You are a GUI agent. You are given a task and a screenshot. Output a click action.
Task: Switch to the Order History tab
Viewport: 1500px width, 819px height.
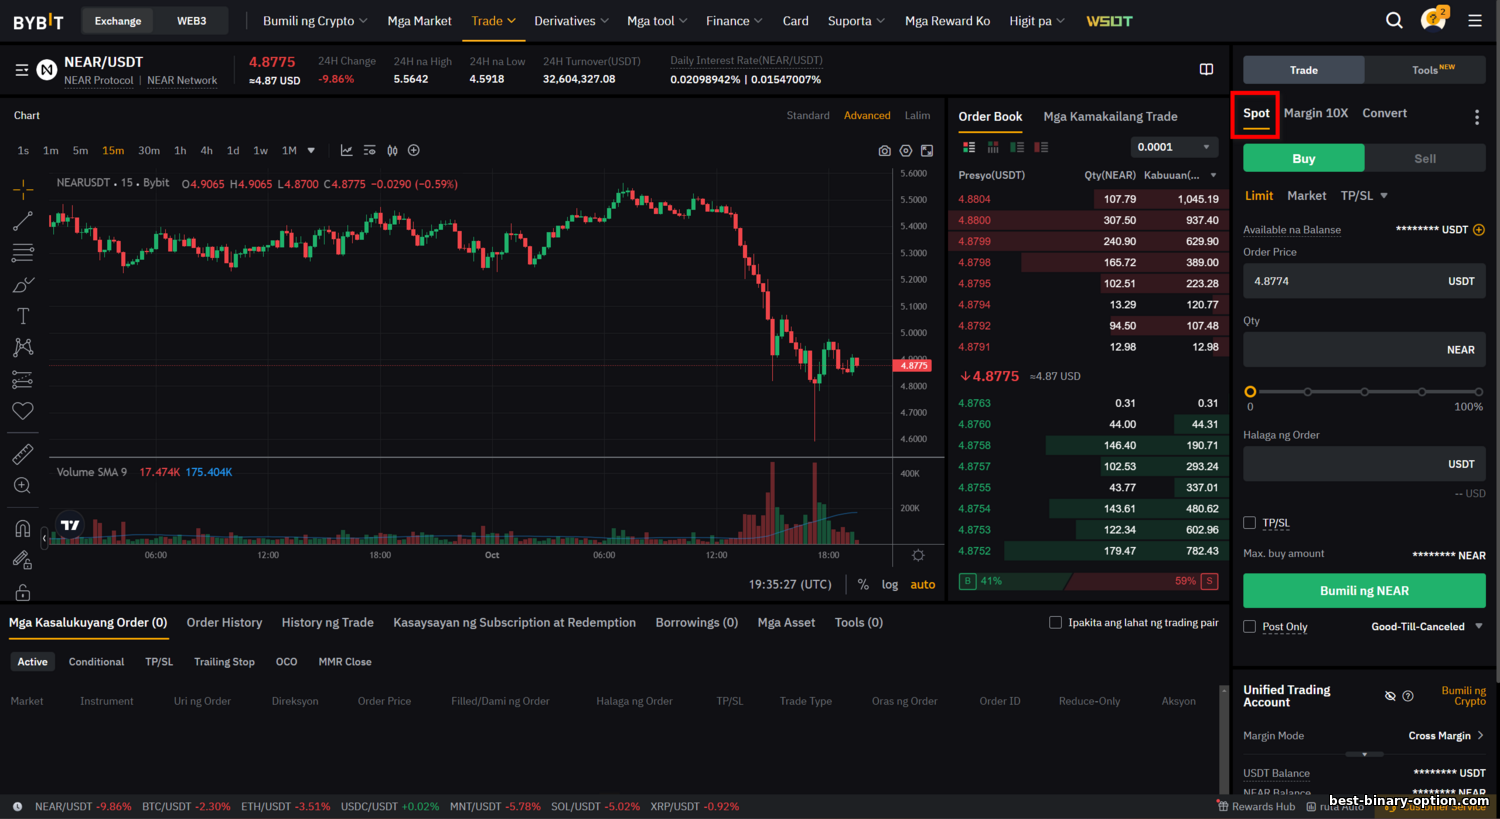click(x=224, y=623)
